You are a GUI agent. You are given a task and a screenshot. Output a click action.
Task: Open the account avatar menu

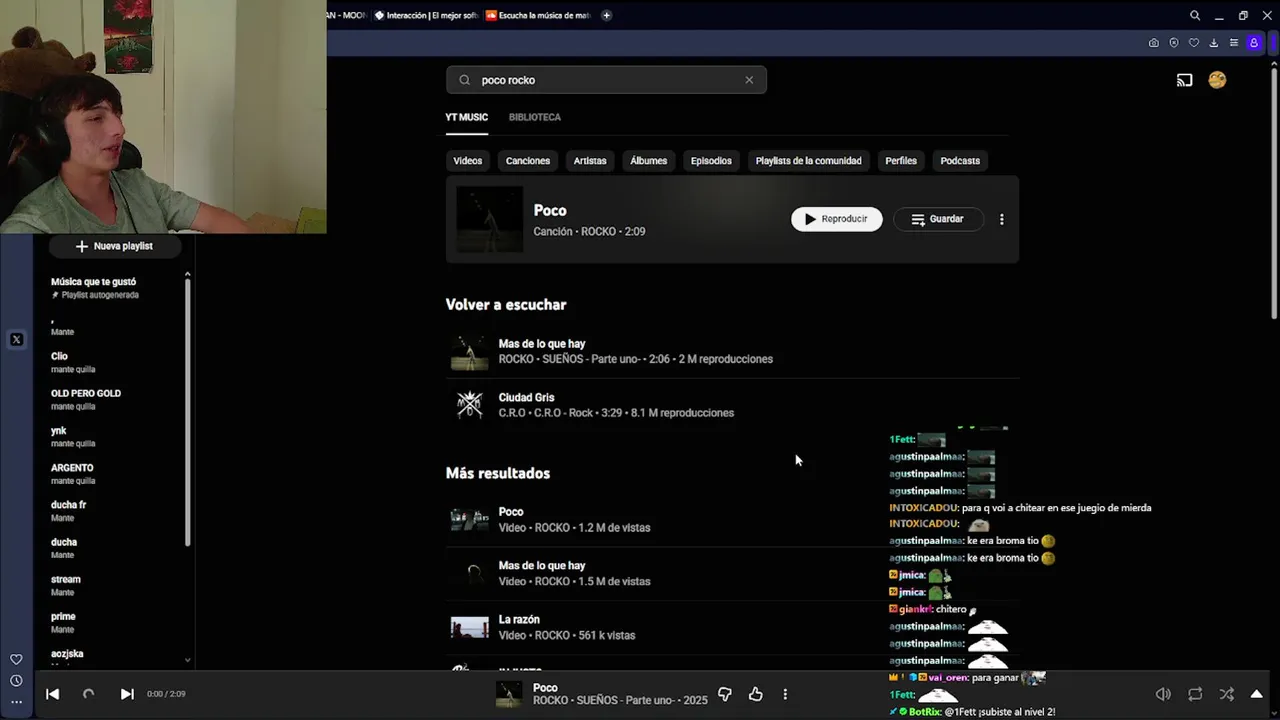[x=1217, y=80]
